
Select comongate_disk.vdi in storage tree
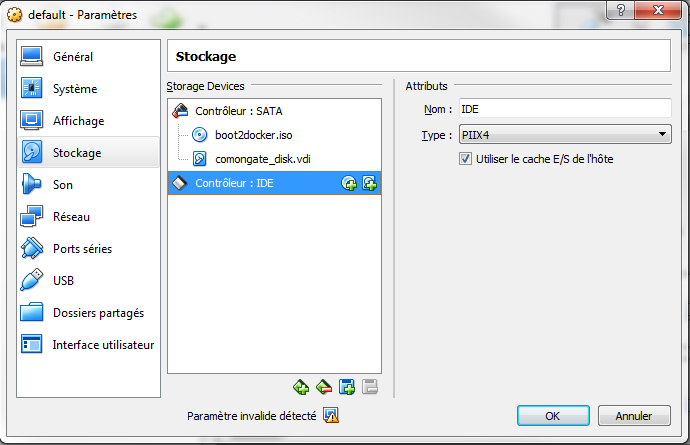click(x=263, y=159)
